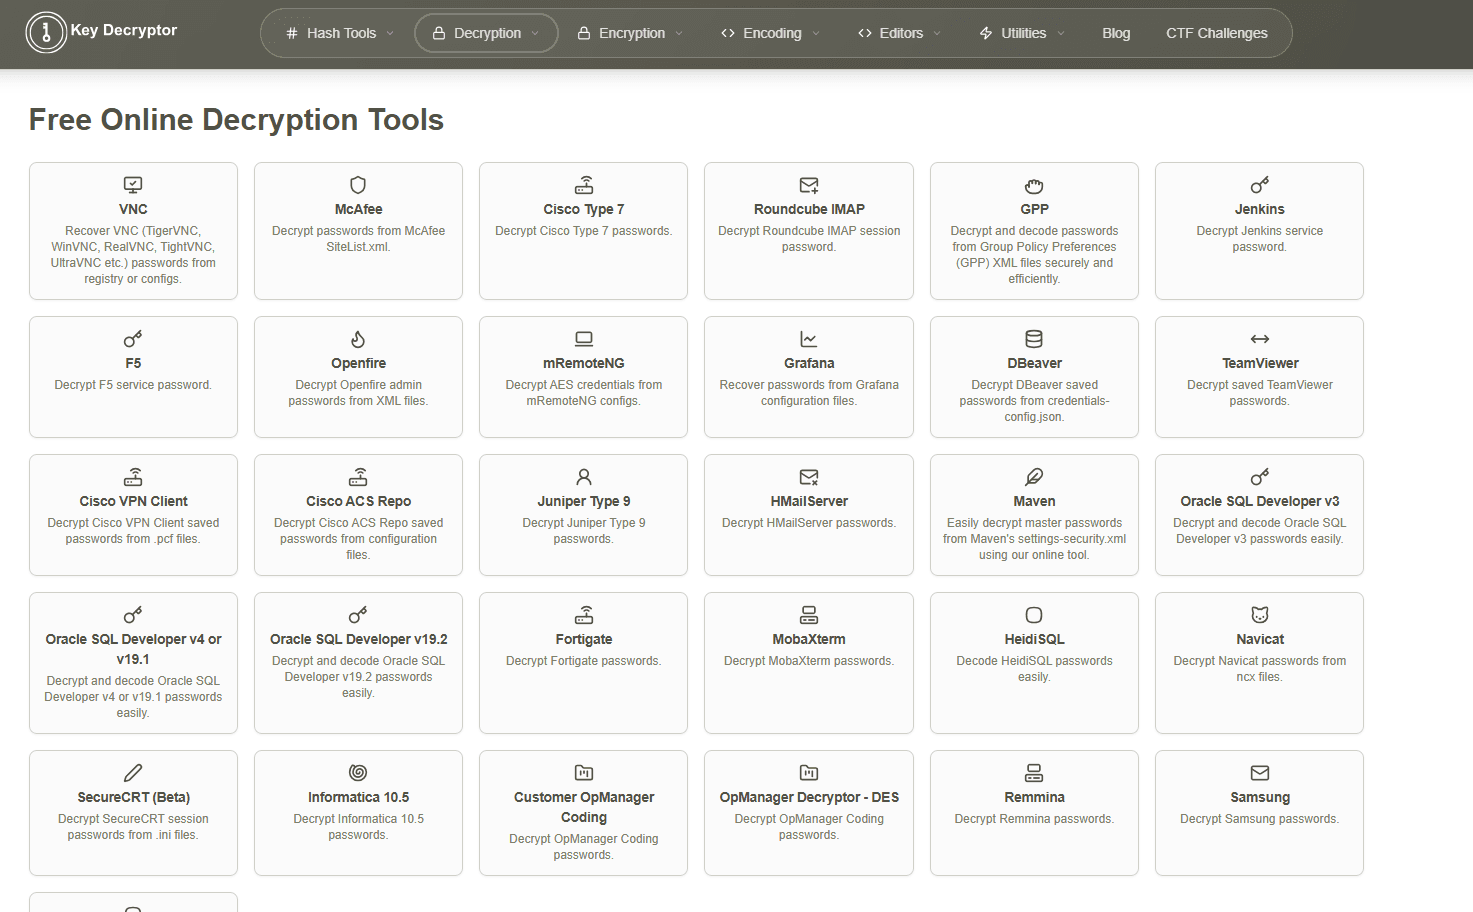Click the Maven feather icon
1473x912 pixels.
[1034, 477]
